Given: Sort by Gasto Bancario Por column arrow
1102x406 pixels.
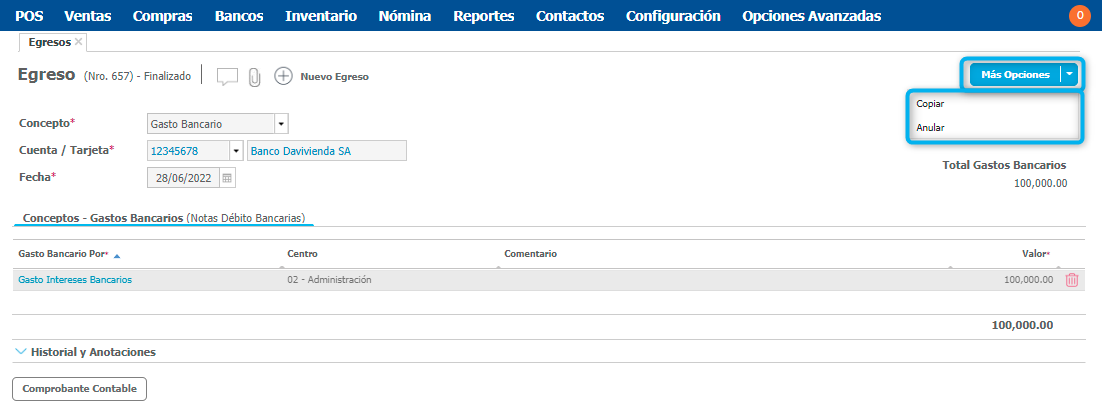Looking at the screenshot, I should click(117, 255).
